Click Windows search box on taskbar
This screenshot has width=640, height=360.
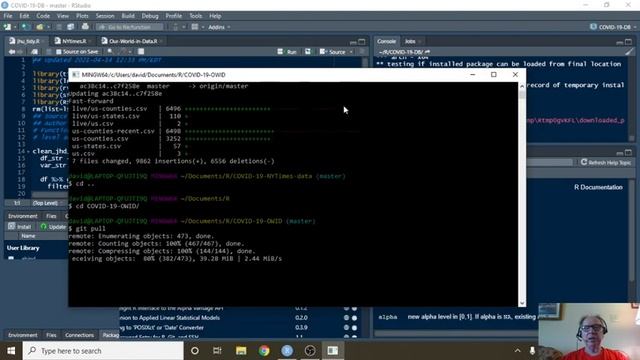coord(104,351)
